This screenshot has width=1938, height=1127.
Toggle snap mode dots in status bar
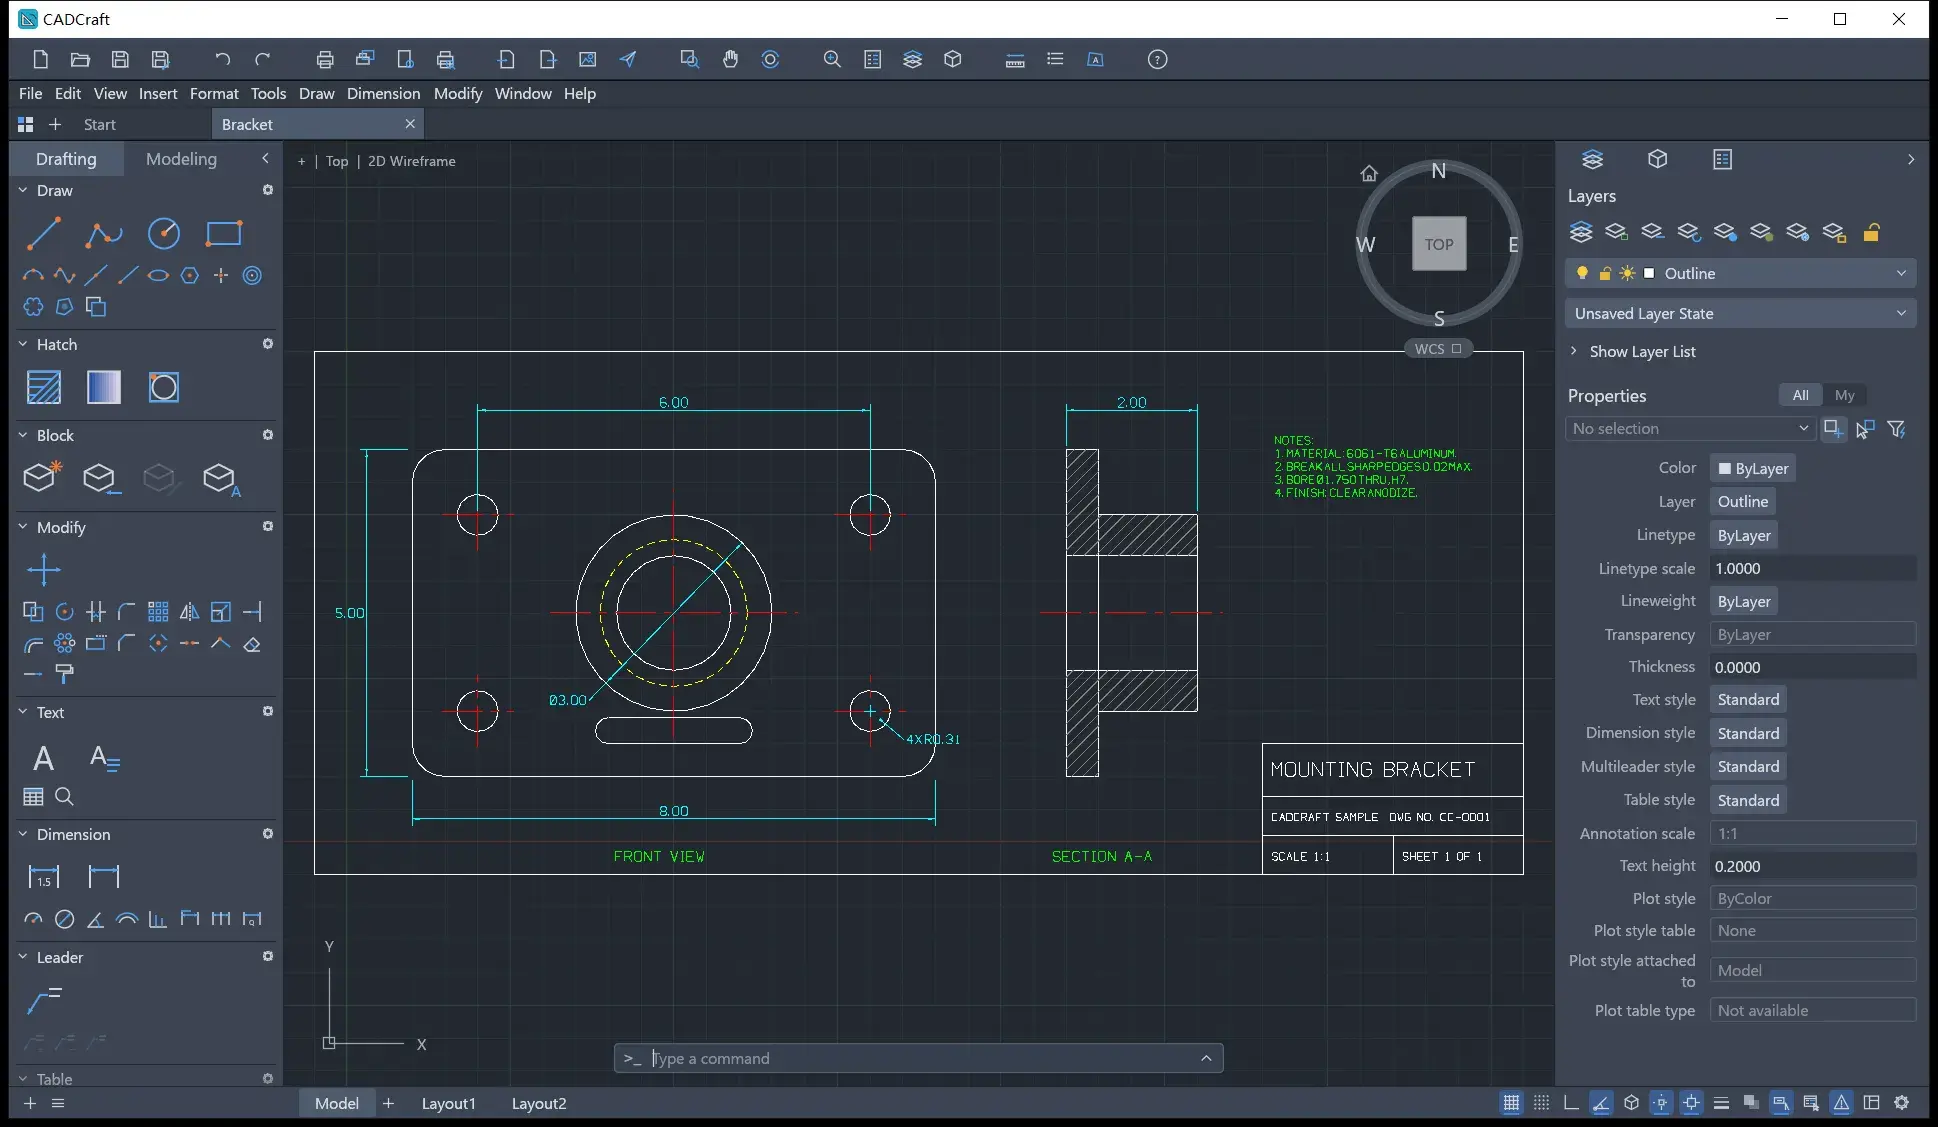(1541, 1103)
